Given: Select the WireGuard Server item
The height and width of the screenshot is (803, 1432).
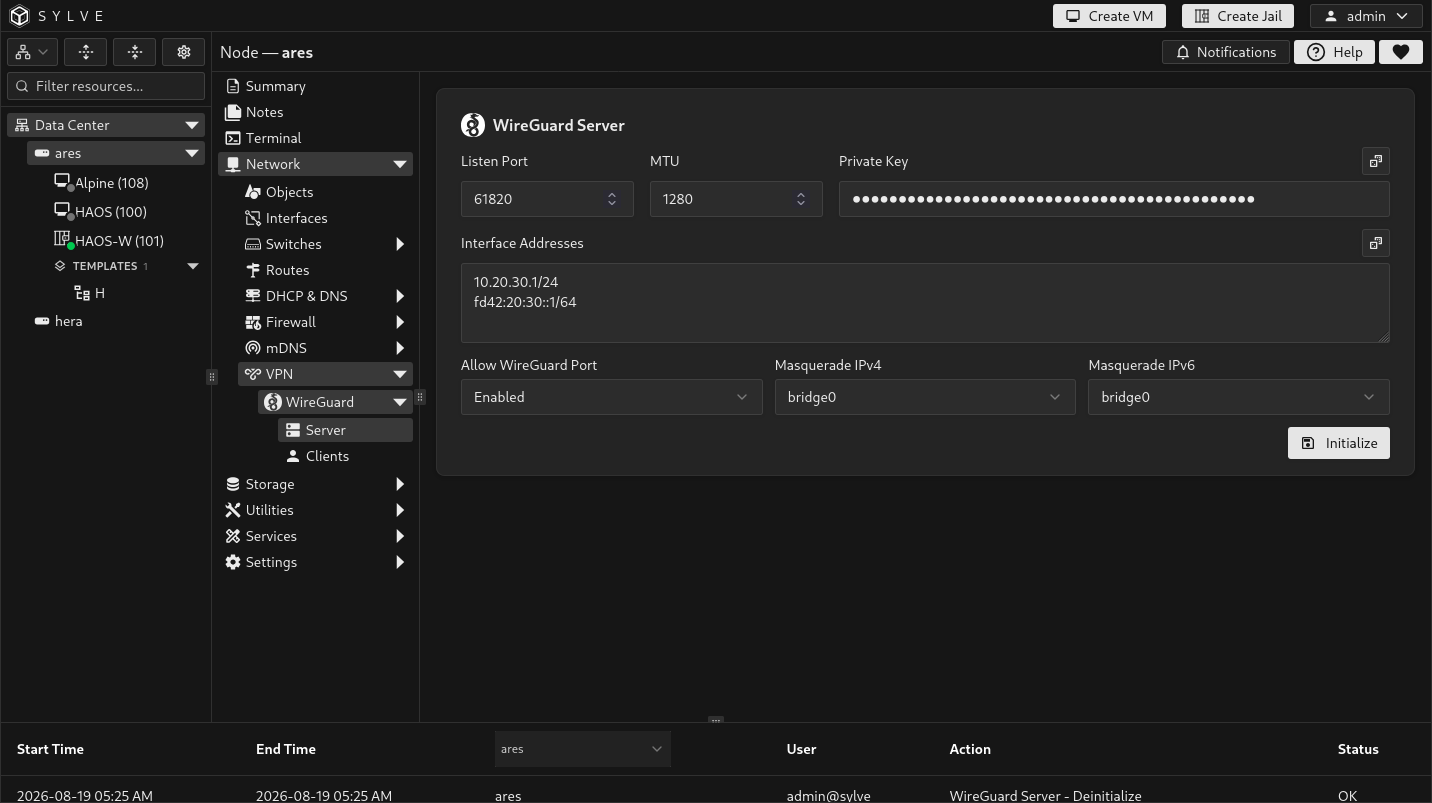Looking at the screenshot, I should point(345,430).
